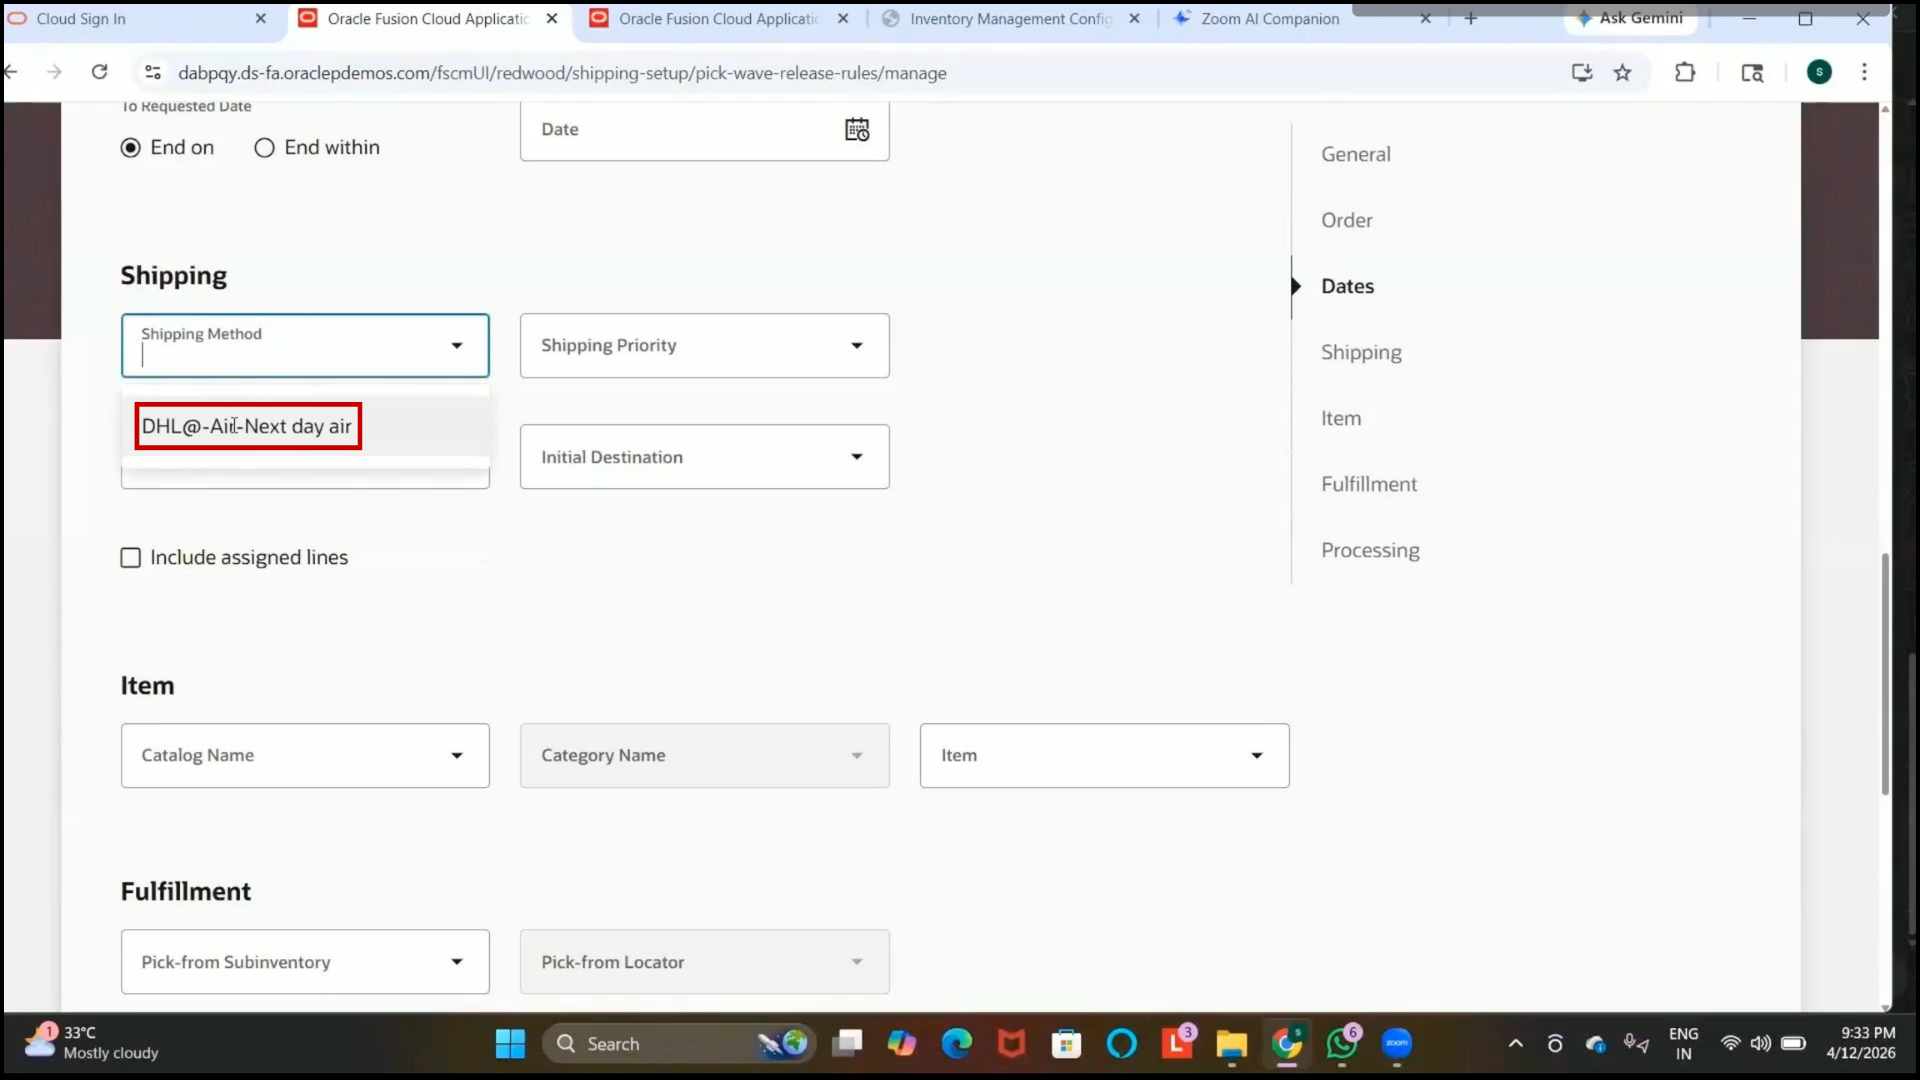Image resolution: width=1920 pixels, height=1080 pixels.
Task: Click the page vertical scrollbar thumb
Action: 1885,672
